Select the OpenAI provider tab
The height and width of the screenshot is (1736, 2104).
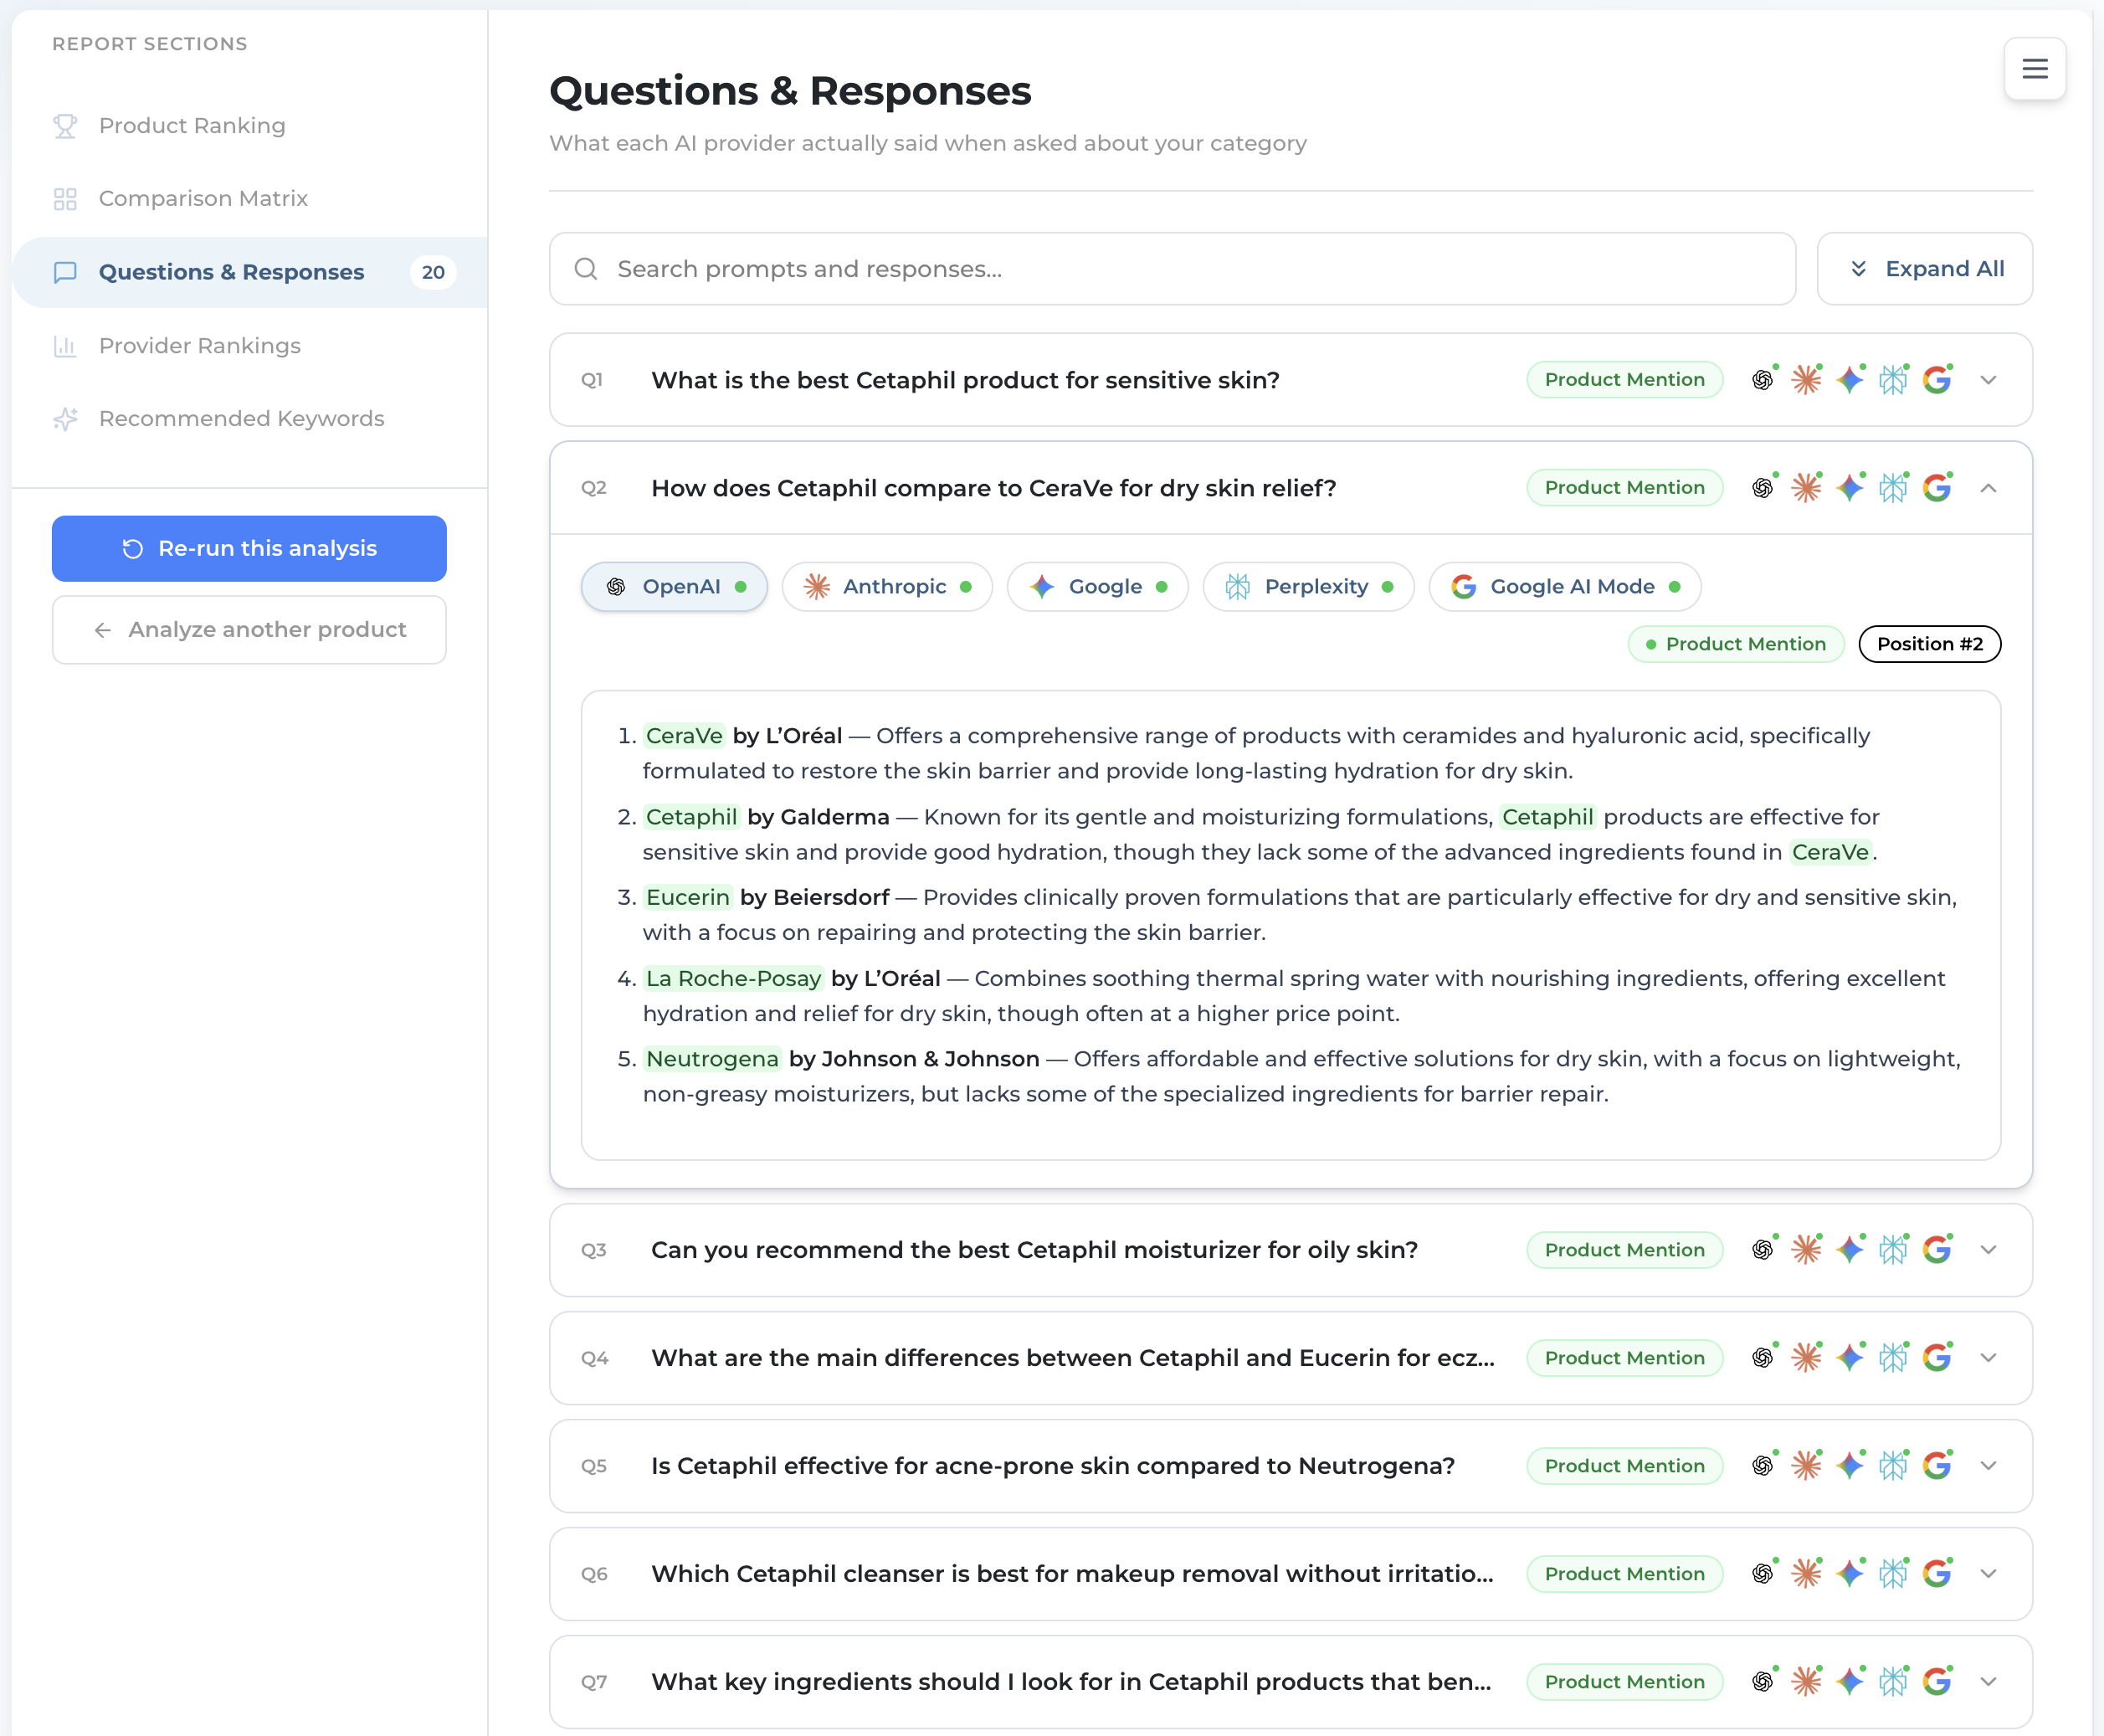tap(674, 587)
